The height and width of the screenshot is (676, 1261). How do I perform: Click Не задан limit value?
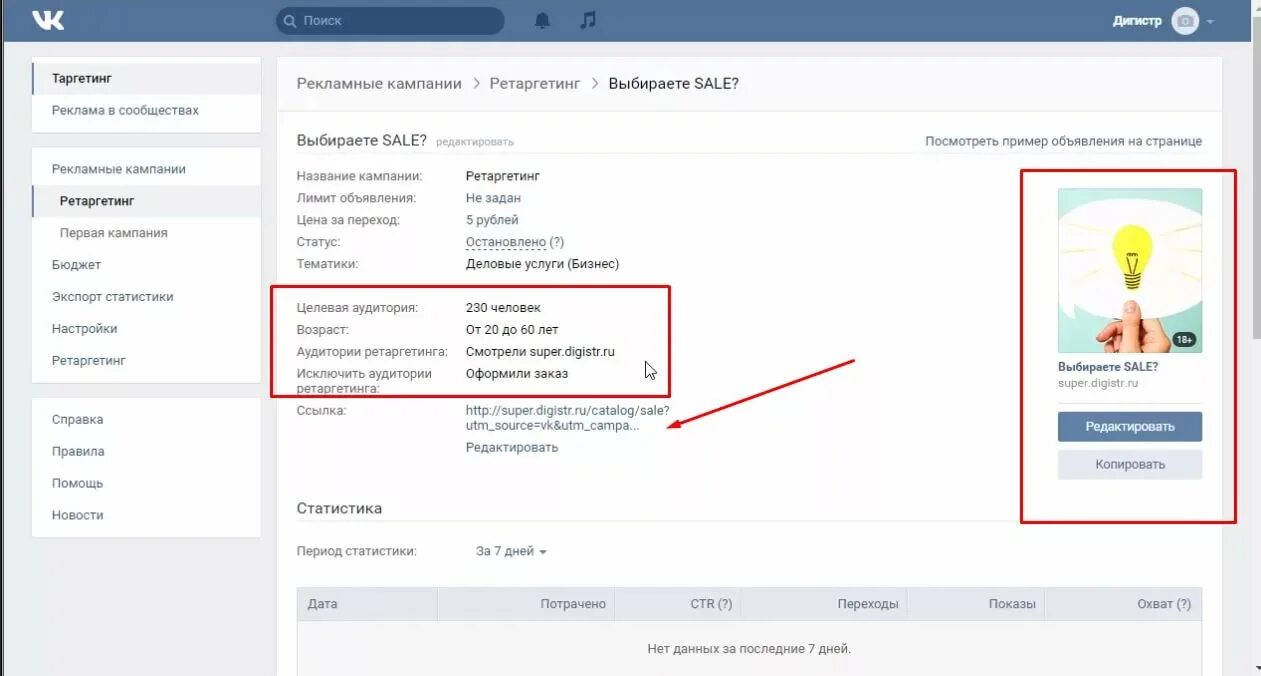(x=493, y=198)
